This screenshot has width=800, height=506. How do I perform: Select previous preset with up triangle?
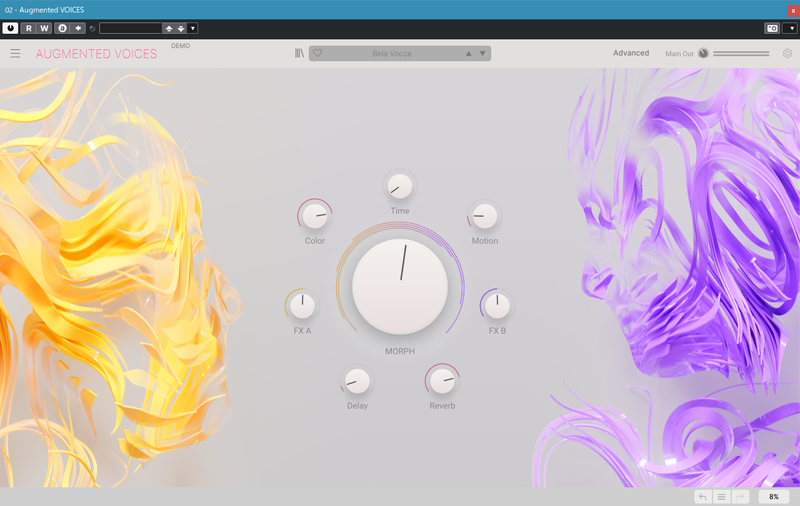[x=468, y=53]
